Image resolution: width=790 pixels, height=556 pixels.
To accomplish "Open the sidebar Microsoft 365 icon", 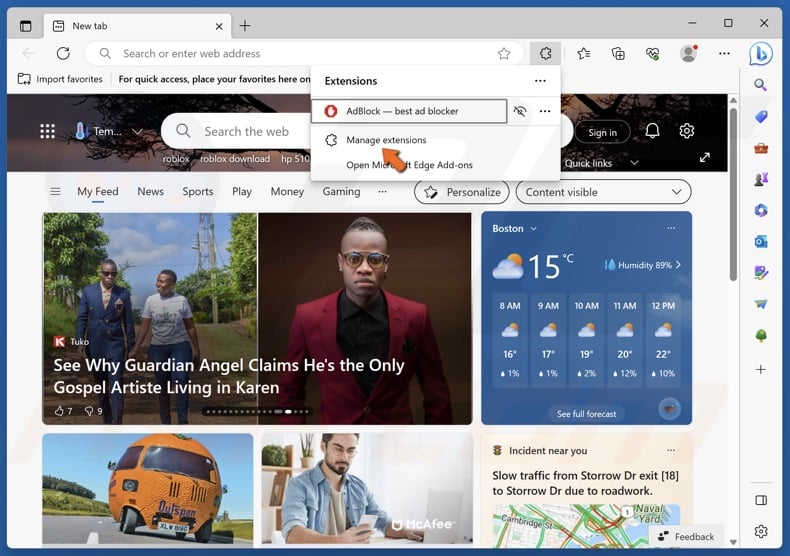I will tap(761, 210).
